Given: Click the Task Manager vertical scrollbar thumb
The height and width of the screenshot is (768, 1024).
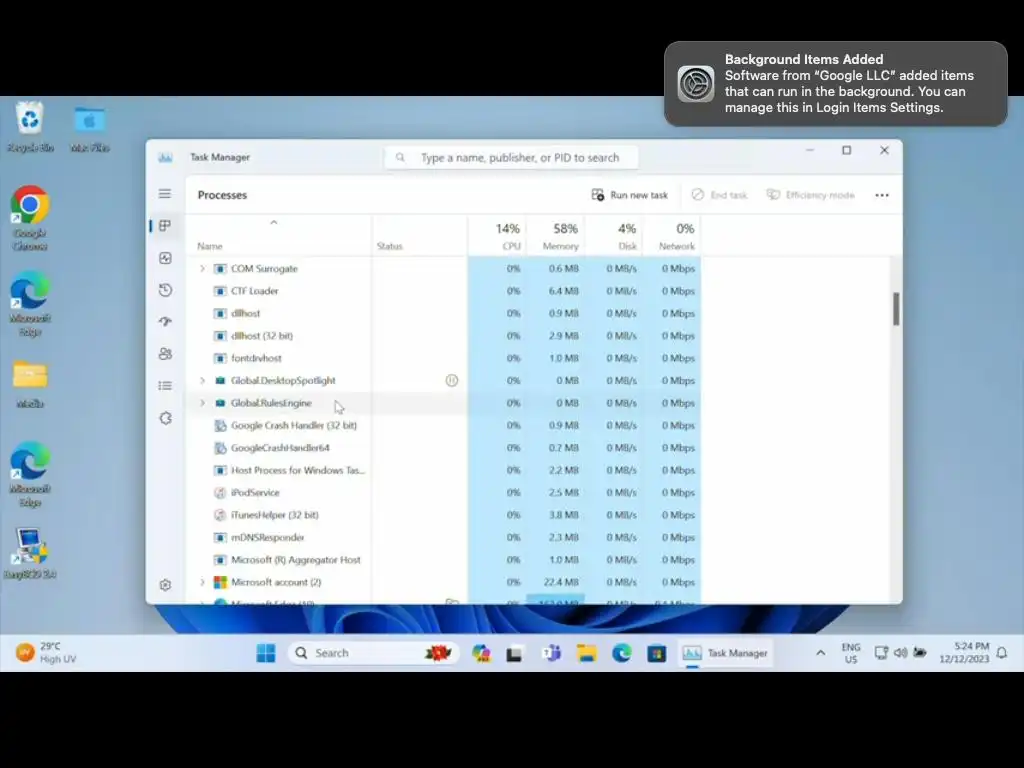Looking at the screenshot, I should point(896,308).
